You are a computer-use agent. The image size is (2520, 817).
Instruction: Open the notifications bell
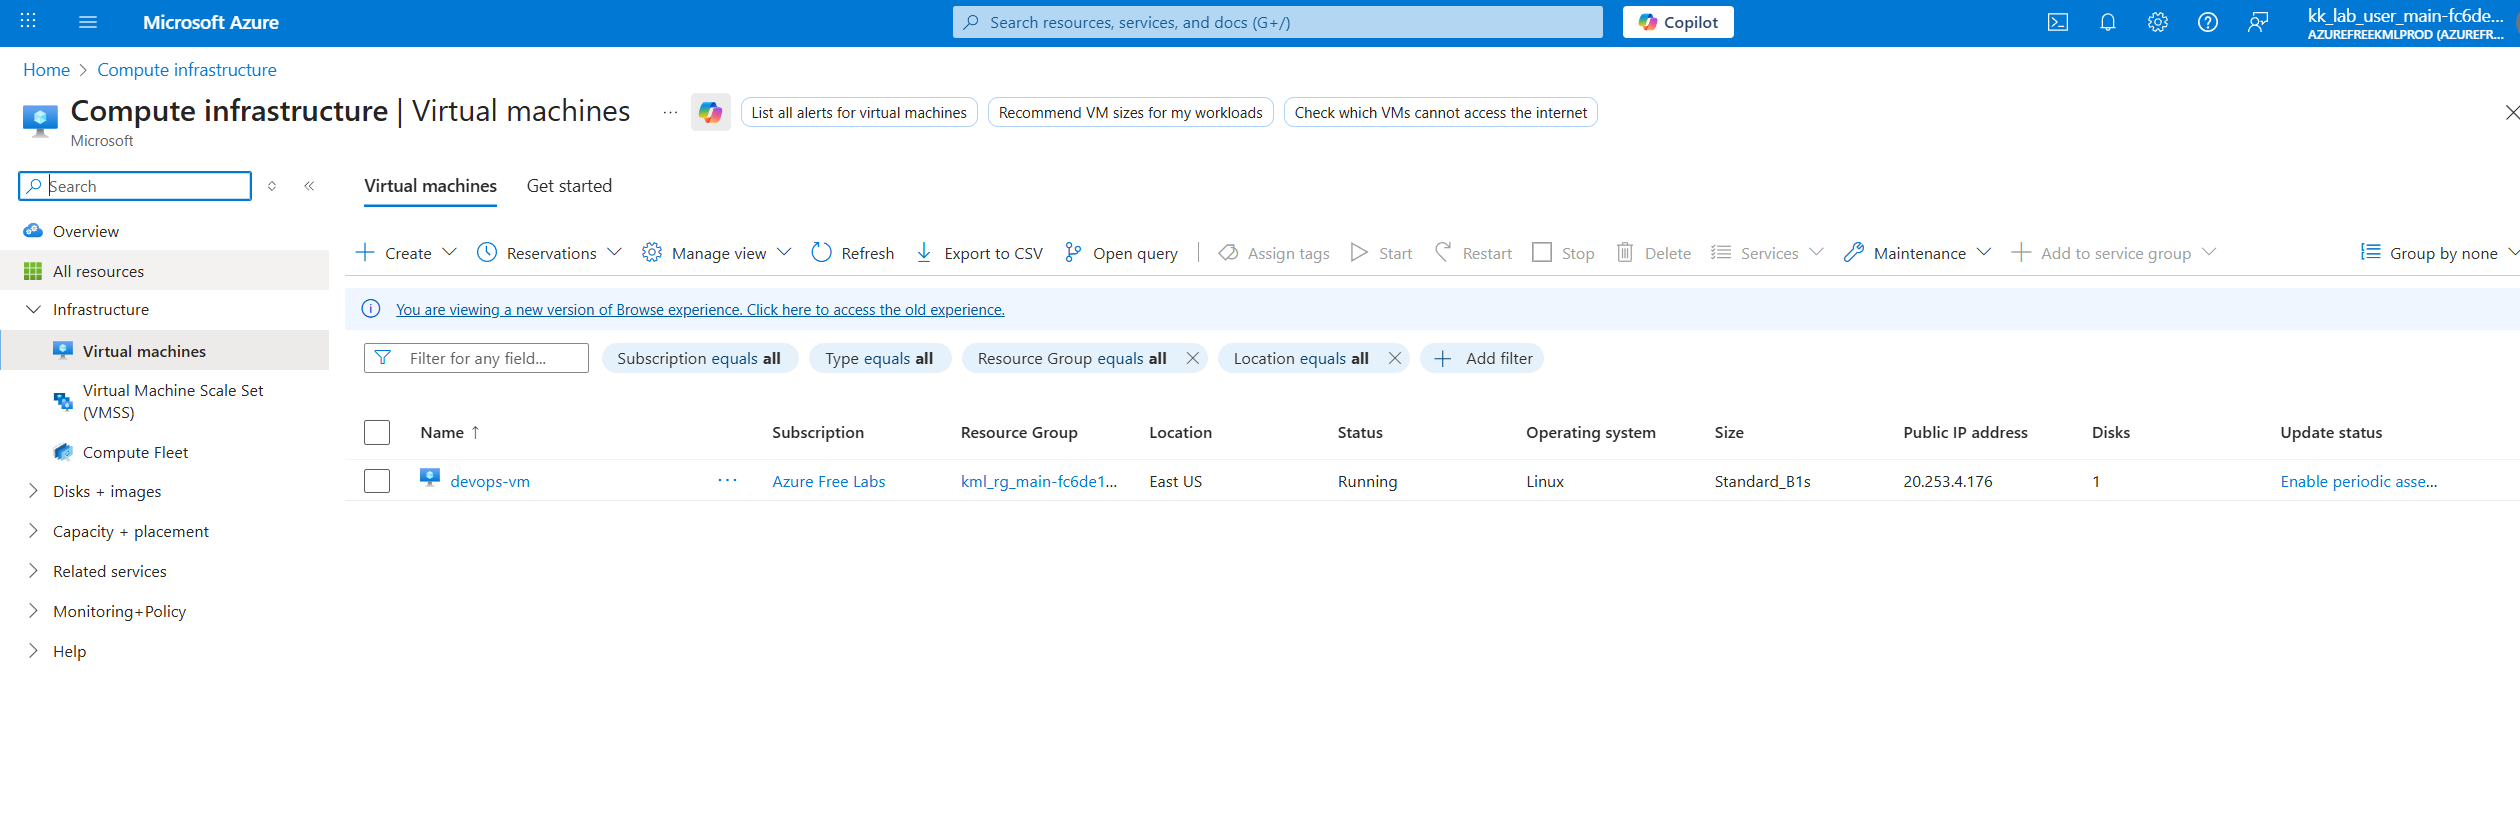pos(2108,22)
